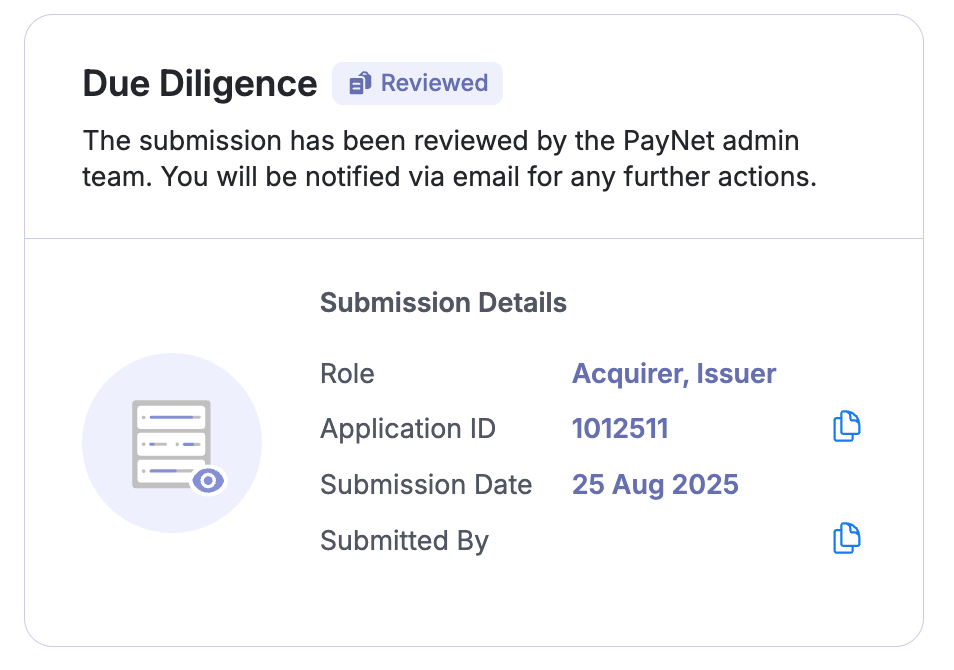Click the eye icon on server illustration
This screenshot has height=670, width=954.
point(208,481)
